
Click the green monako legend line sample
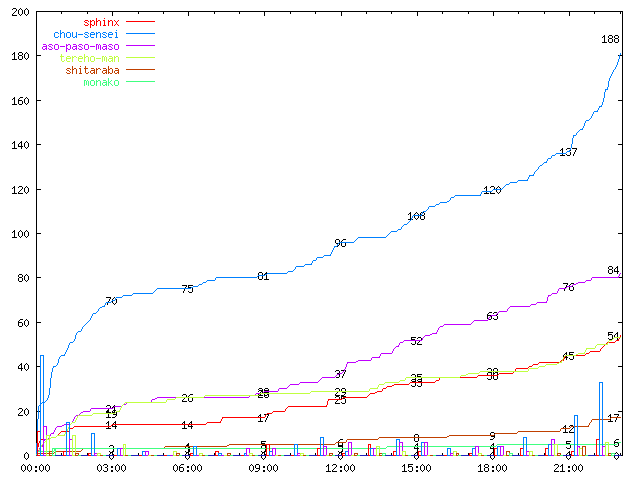click(x=140, y=82)
